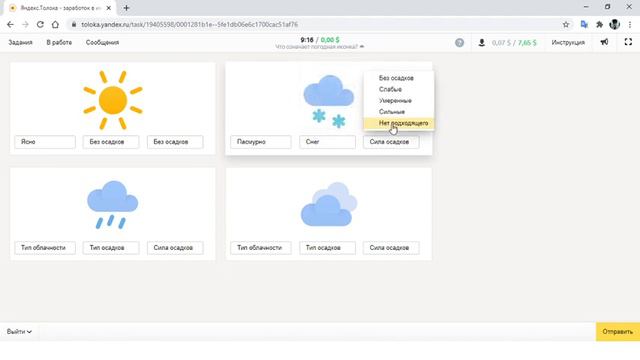The image size is (640, 360).
Task: Select the snow cloud weather icon
Action: tap(329, 101)
